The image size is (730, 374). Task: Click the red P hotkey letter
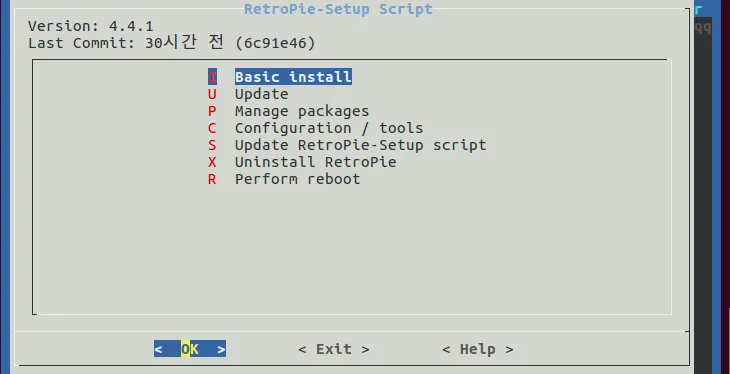(x=212, y=111)
